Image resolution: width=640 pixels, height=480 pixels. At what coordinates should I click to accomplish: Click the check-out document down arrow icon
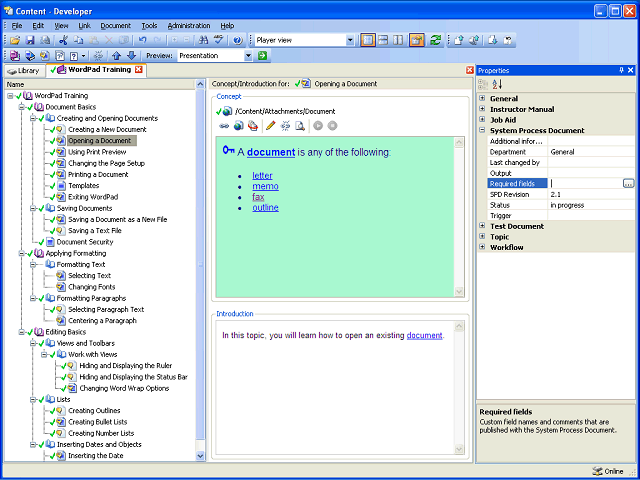493,40
